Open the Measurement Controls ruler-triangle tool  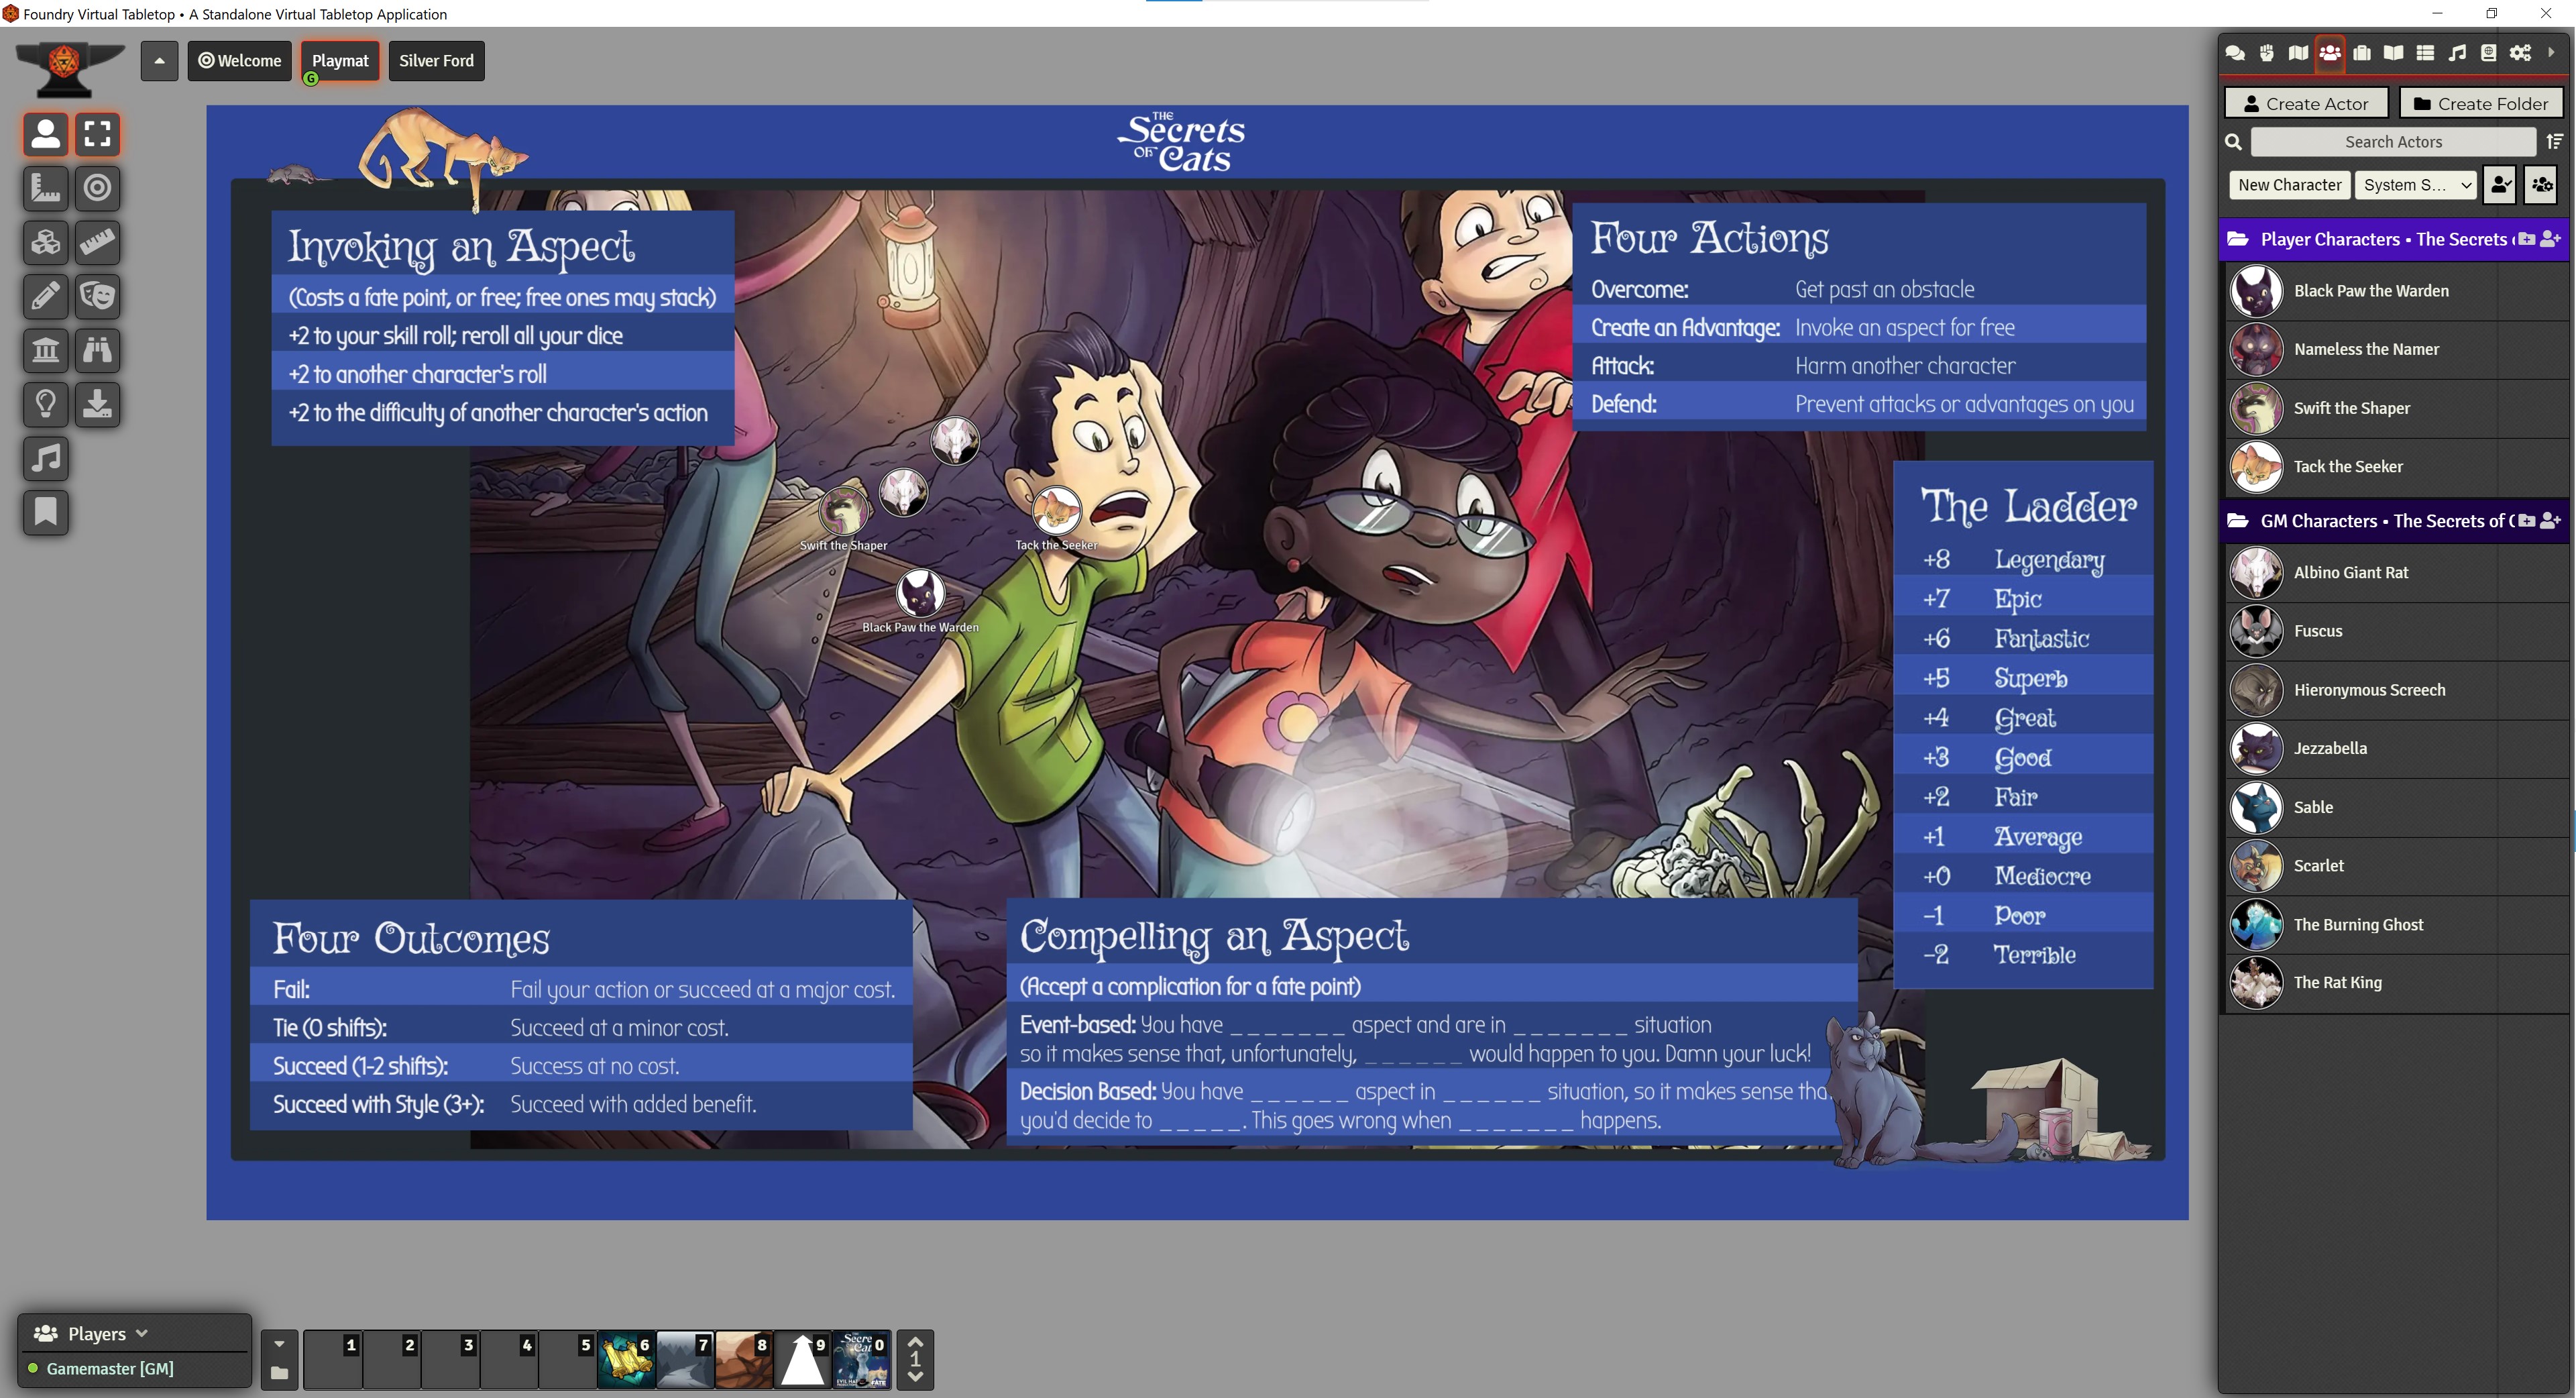pos(45,188)
